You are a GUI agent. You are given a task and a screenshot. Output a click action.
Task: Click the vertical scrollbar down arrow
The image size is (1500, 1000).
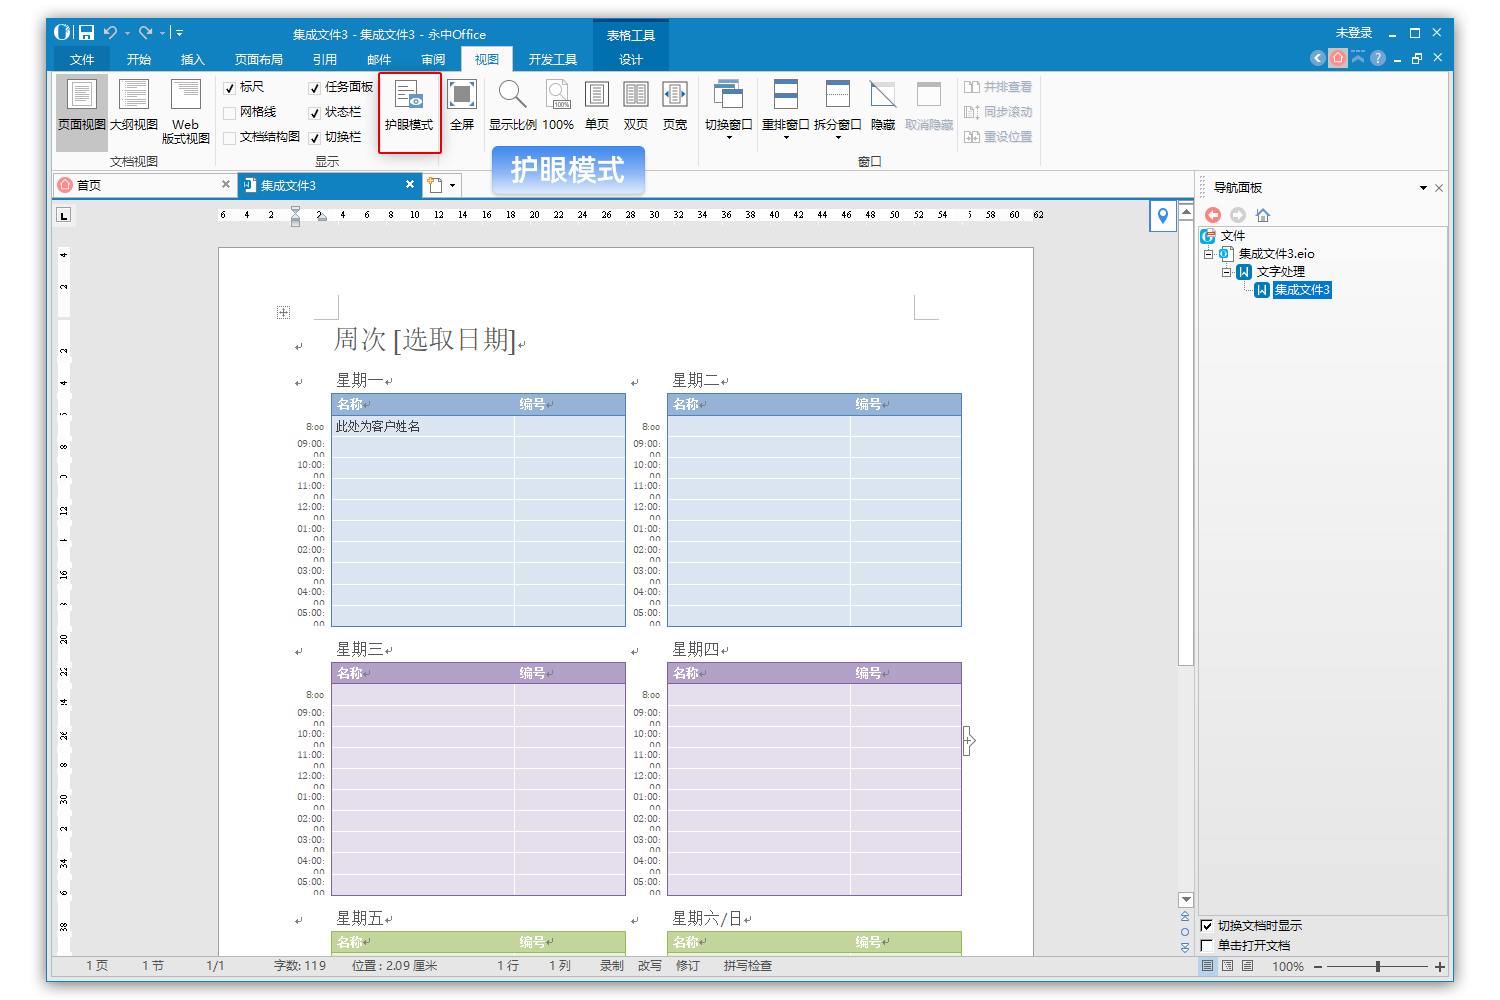[1186, 899]
